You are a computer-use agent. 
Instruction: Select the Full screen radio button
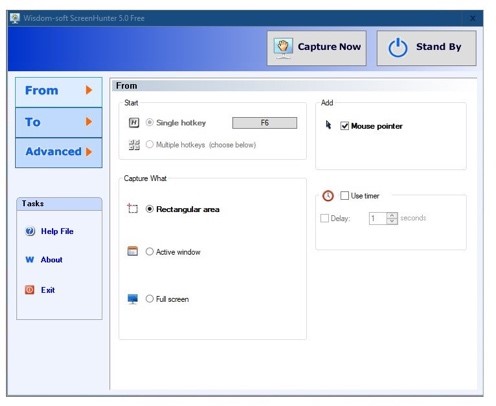click(x=149, y=299)
